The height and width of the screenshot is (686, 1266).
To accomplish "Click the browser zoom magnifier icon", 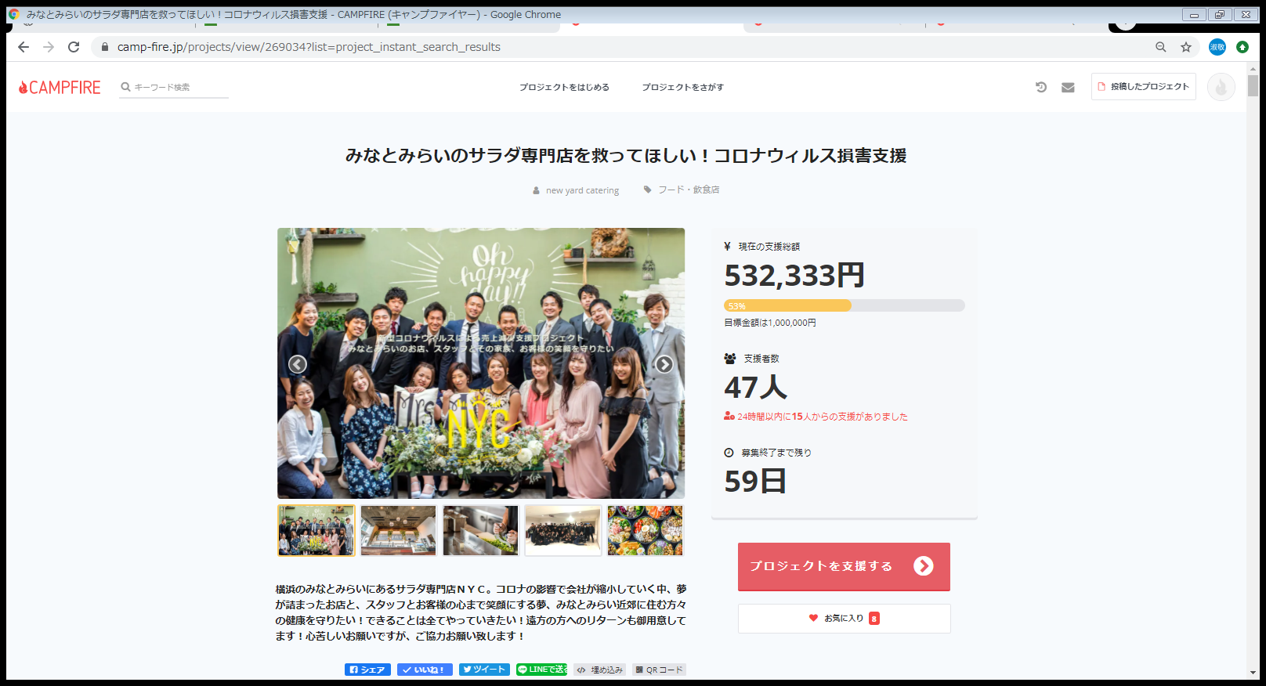I will pyautogui.click(x=1161, y=47).
